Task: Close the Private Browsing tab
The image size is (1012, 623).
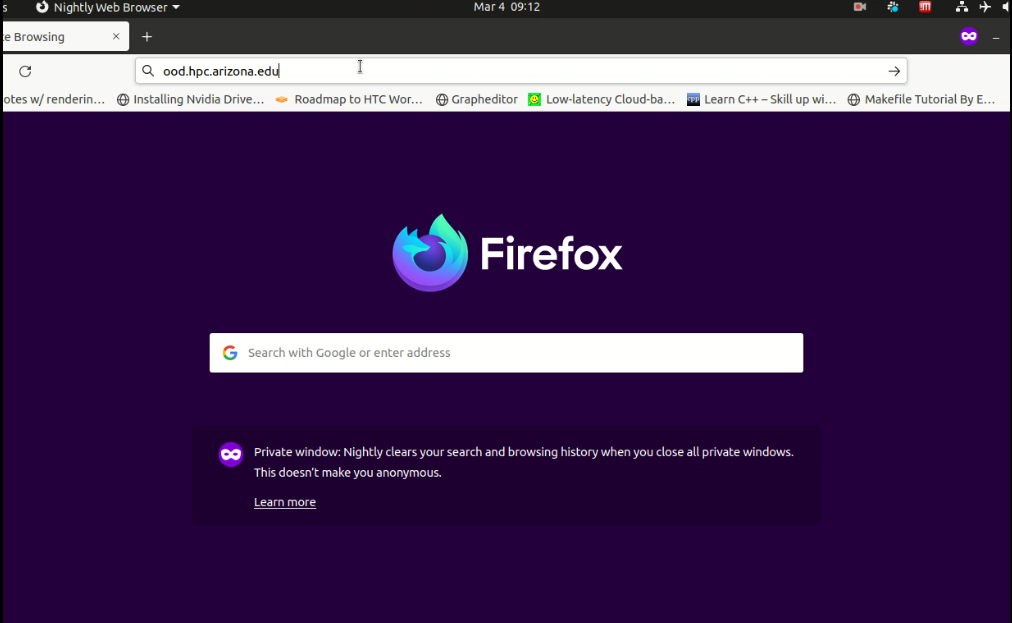Action: pos(116,37)
